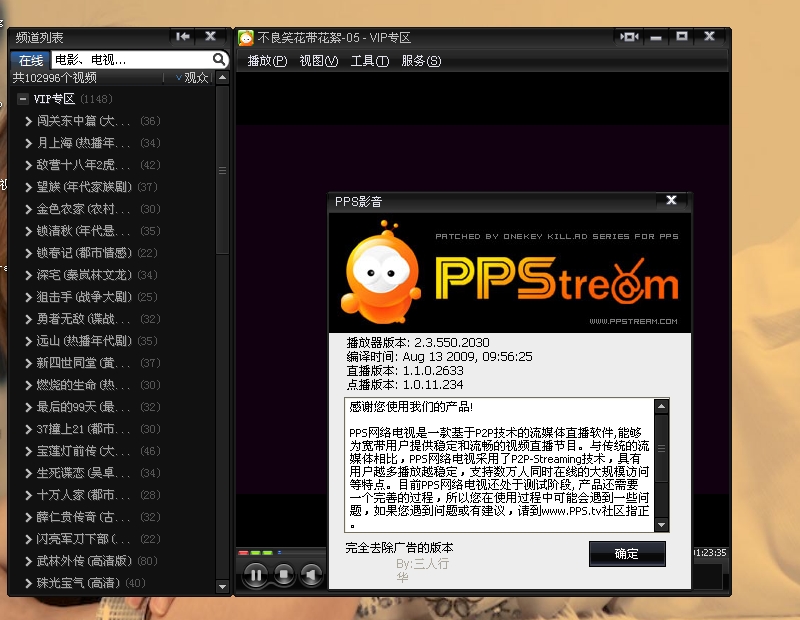Click the 共102996个视频 count label
This screenshot has height=620, width=800.
tap(55, 78)
